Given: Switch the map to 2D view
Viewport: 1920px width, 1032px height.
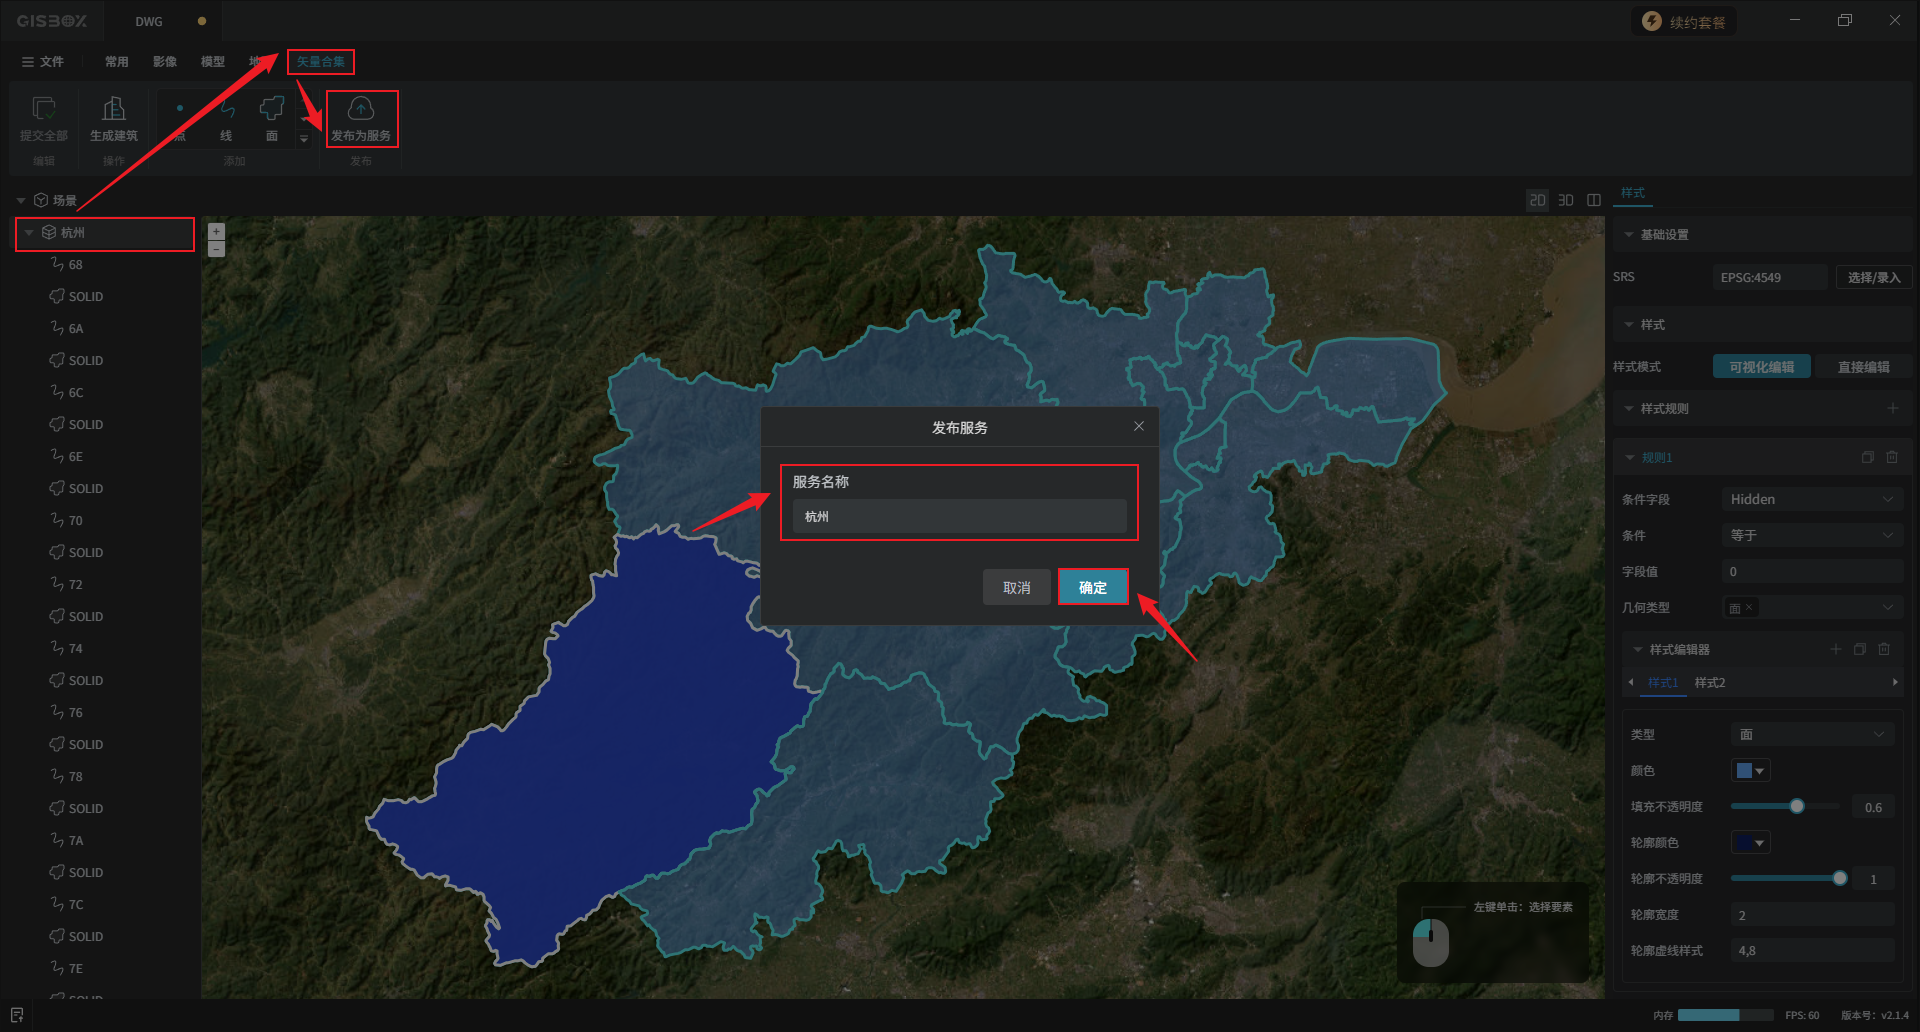Looking at the screenshot, I should (1537, 200).
